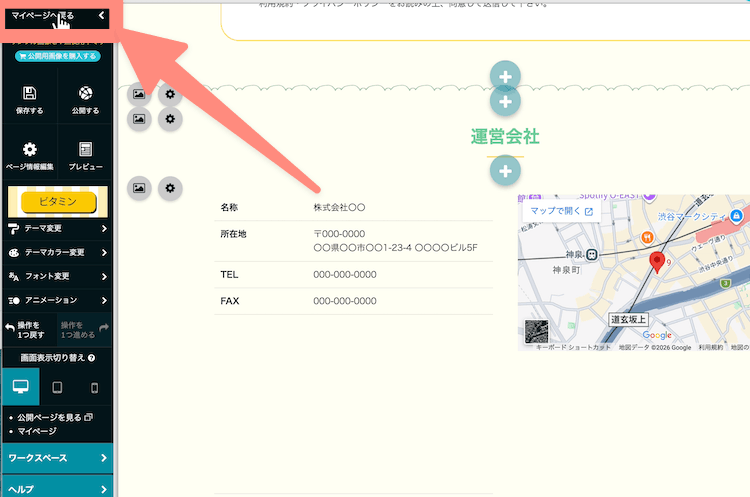This screenshot has width=750, height=497.
Task: Open the マイページ link in sidebar
Action: click(37, 431)
